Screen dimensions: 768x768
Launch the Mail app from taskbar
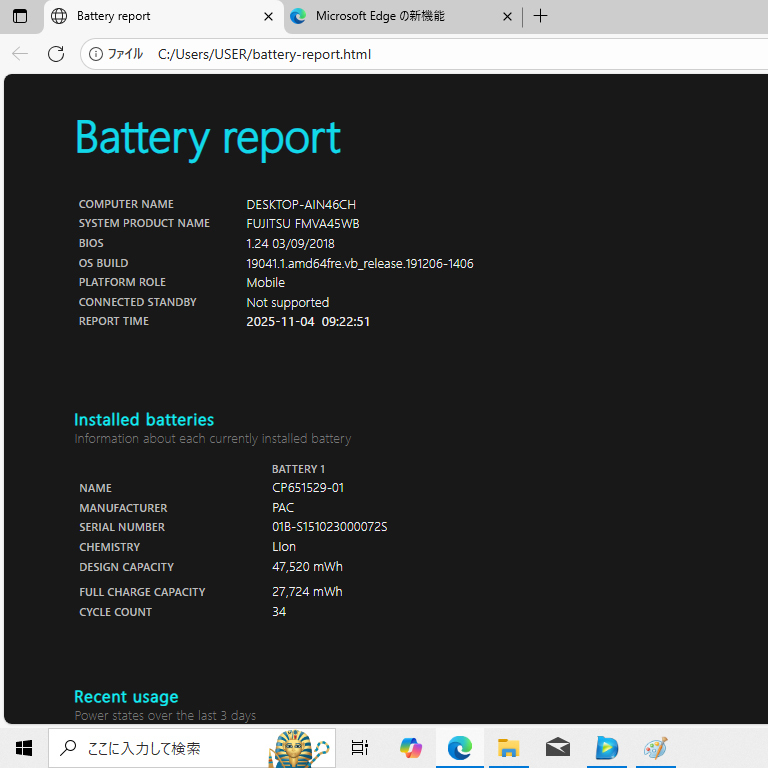coord(558,748)
